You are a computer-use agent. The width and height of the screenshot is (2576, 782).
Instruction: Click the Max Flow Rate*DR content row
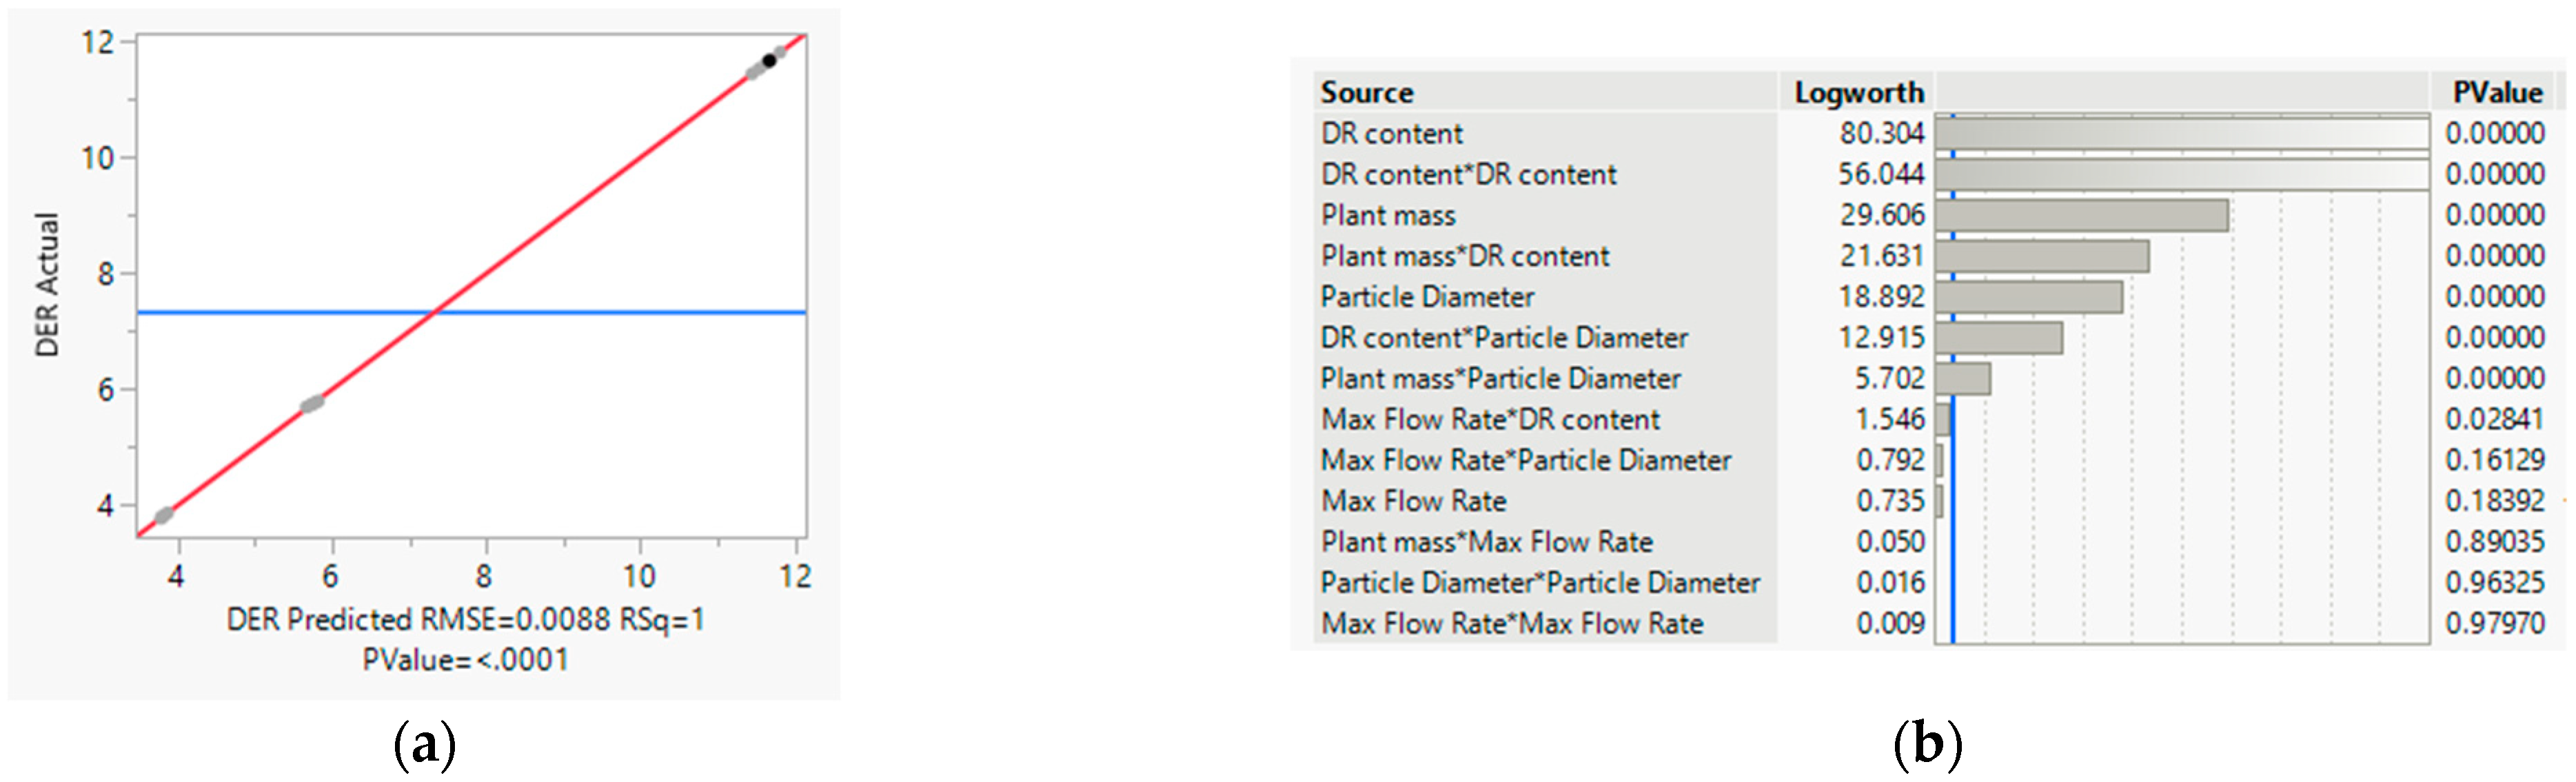pos(1490,420)
